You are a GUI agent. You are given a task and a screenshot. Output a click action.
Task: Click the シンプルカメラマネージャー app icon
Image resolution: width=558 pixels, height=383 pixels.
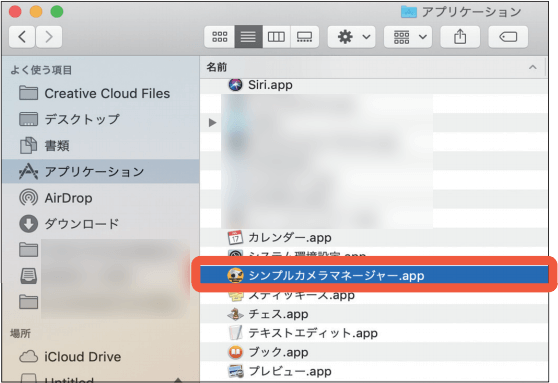coord(235,276)
